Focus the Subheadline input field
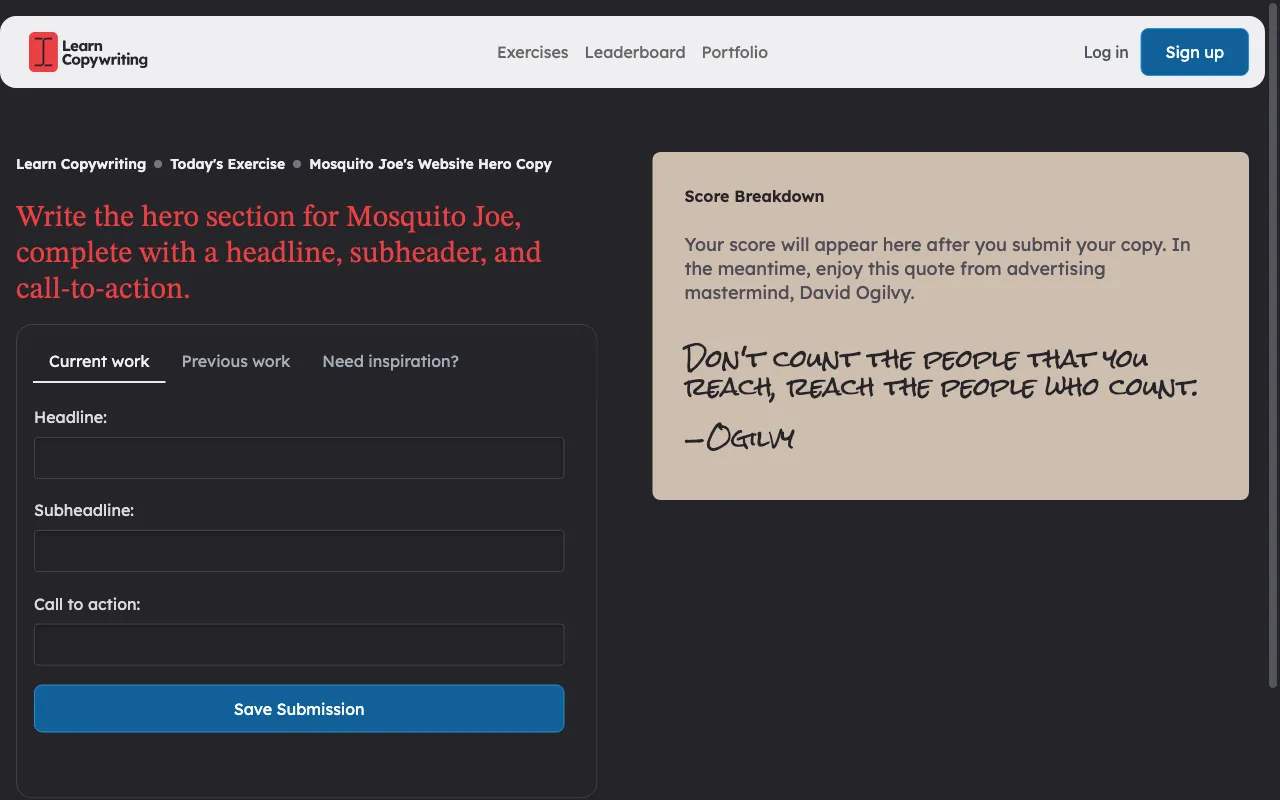1280x800 pixels. coord(299,551)
